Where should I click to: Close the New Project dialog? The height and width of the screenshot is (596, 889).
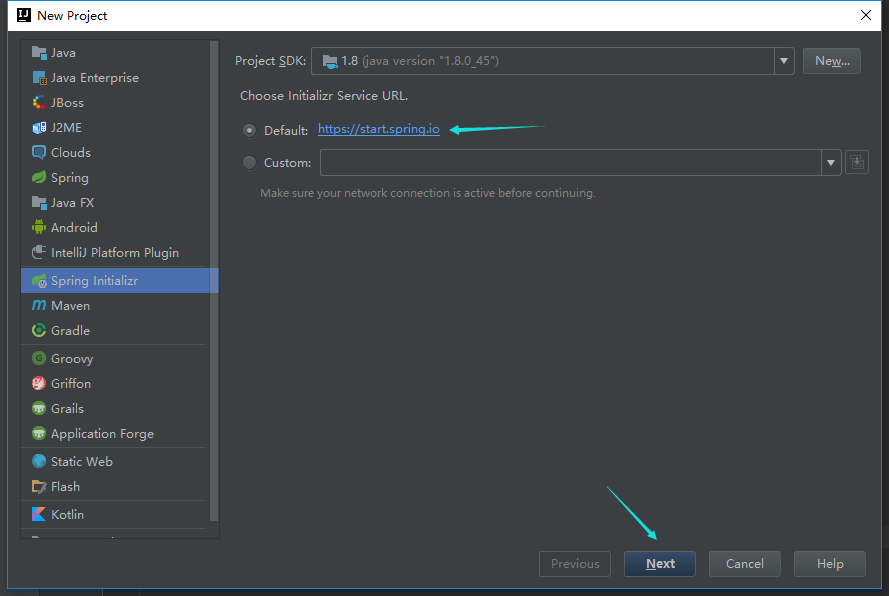pyautogui.click(x=866, y=15)
